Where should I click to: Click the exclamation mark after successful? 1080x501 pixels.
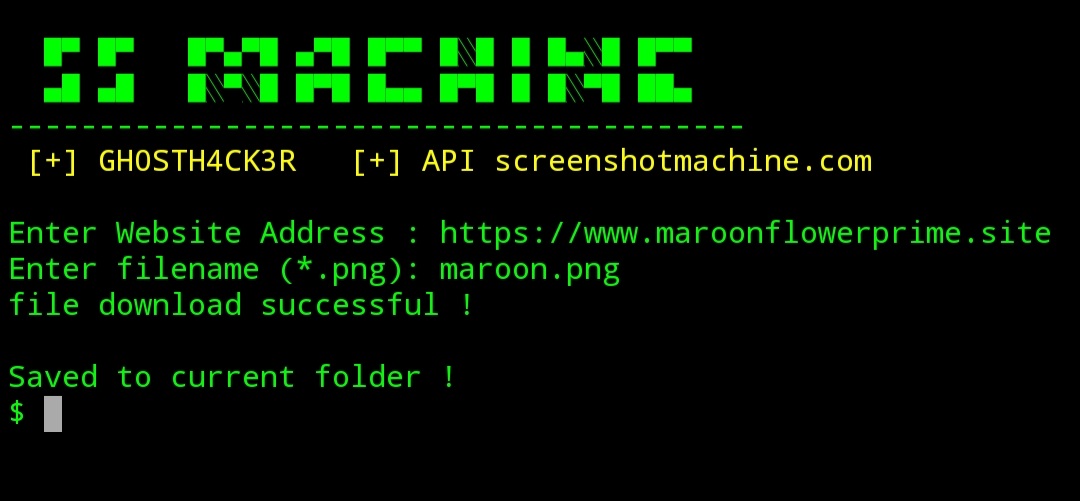click(x=466, y=305)
